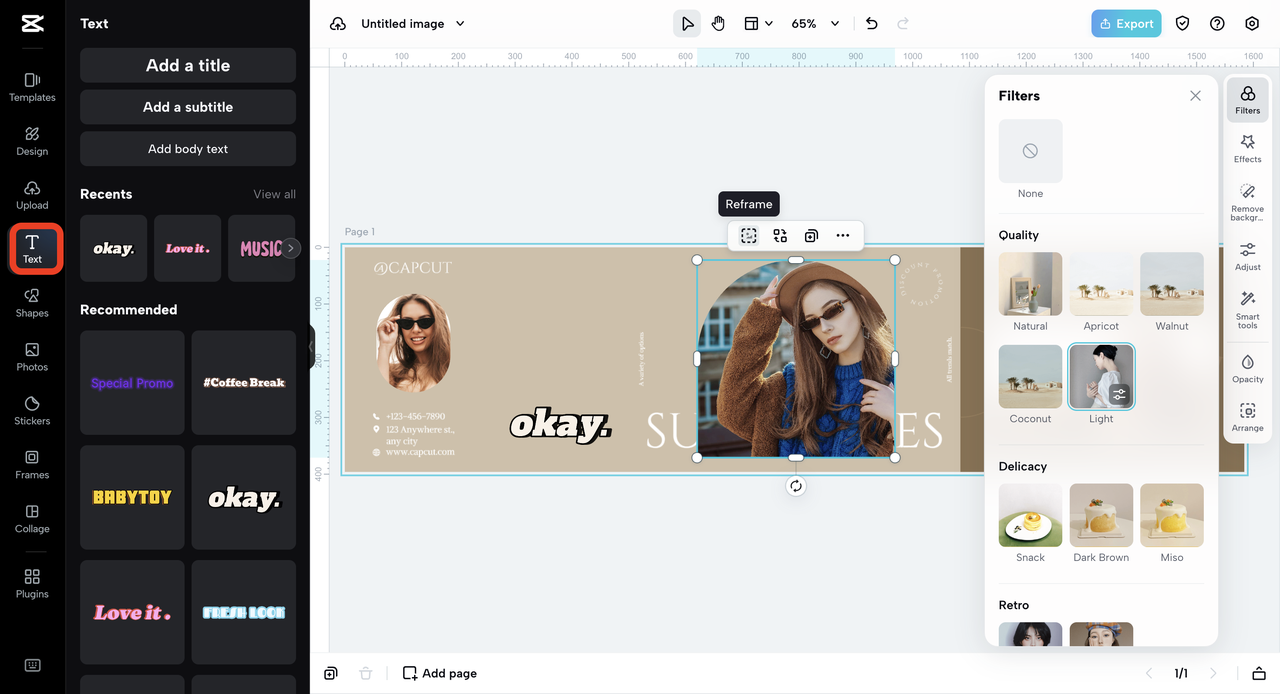Image resolution: width=1280 pixels, height=694 pixels.
Task: Choose the BABYTOY text style
Action: (132, 497)
